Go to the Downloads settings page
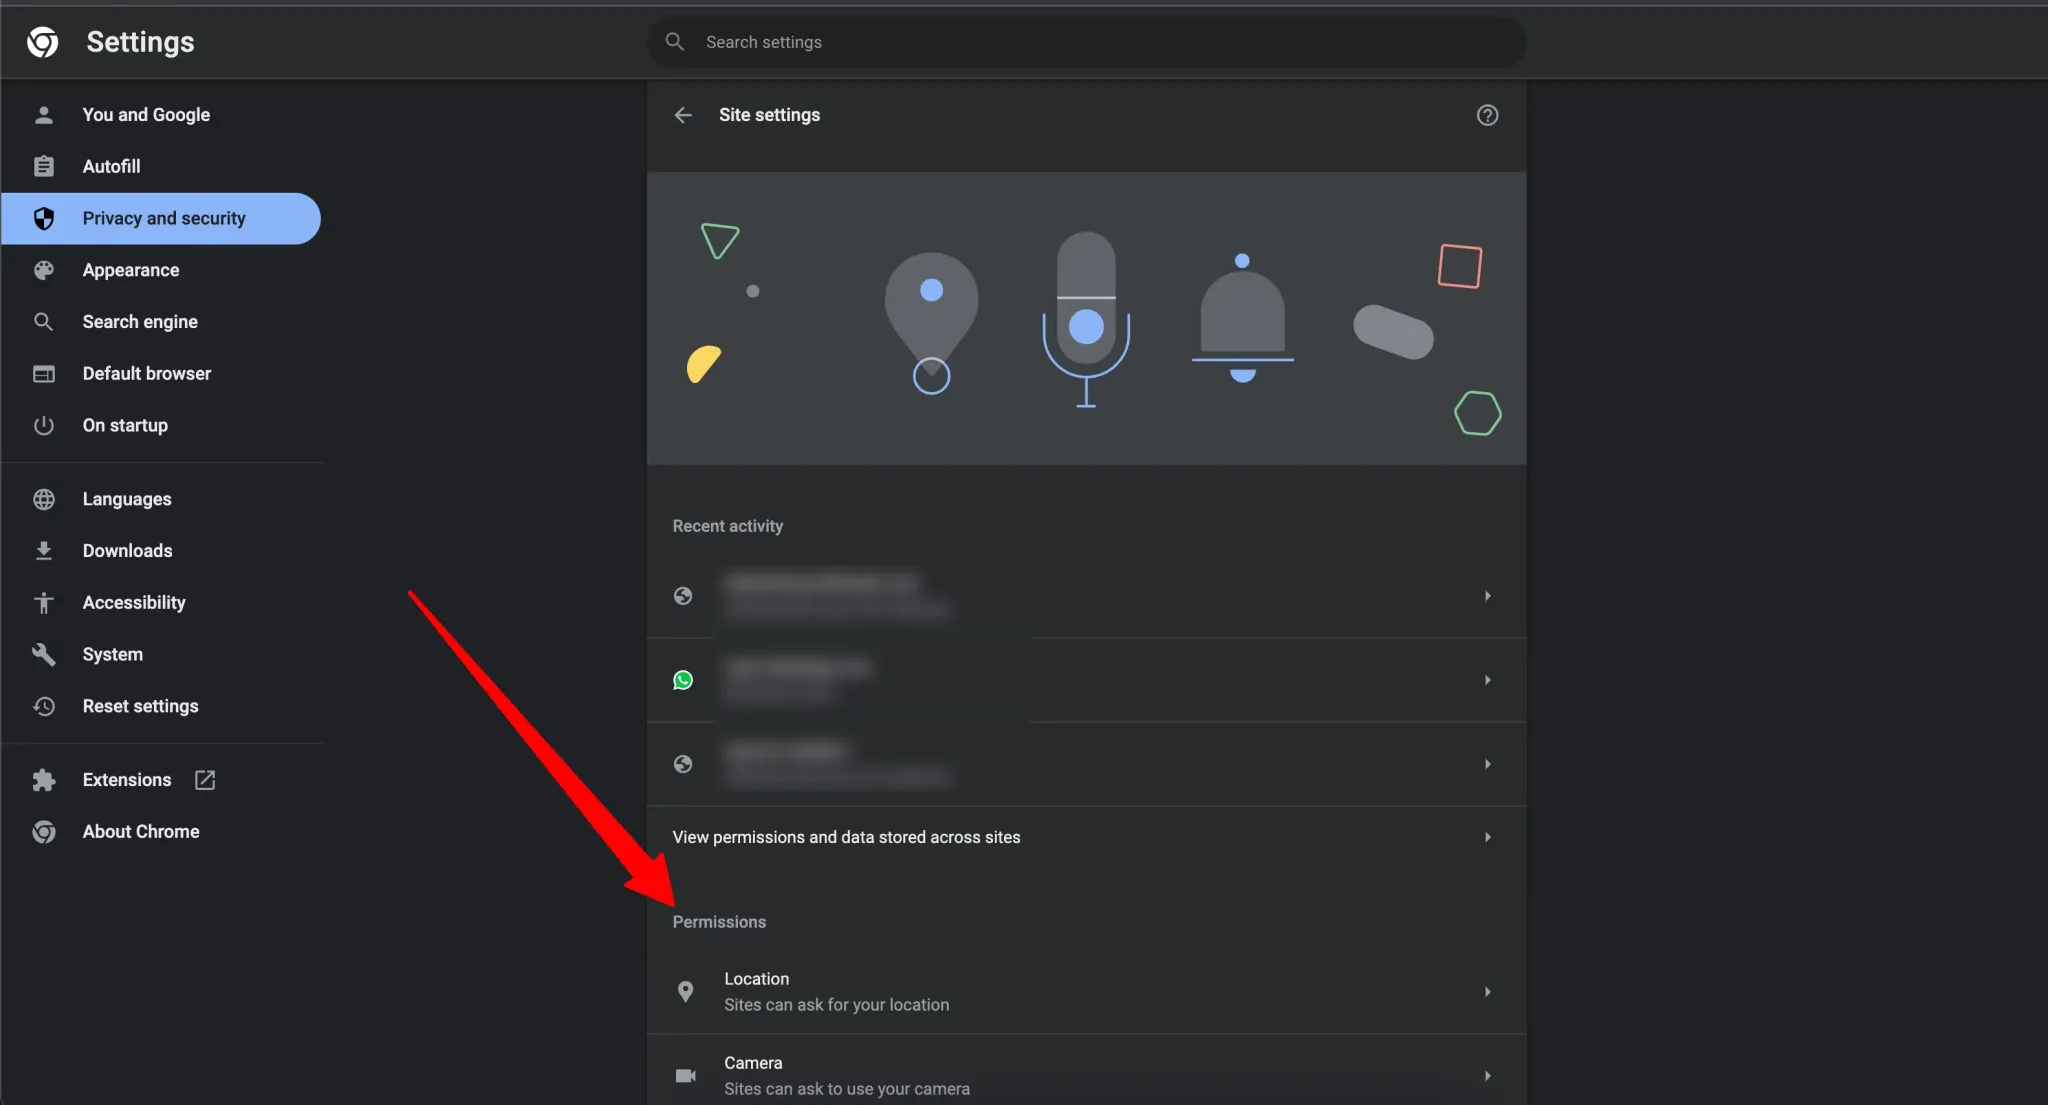Image resolution: width=2048 pixels, height=1105 pixels. point(127,551)
